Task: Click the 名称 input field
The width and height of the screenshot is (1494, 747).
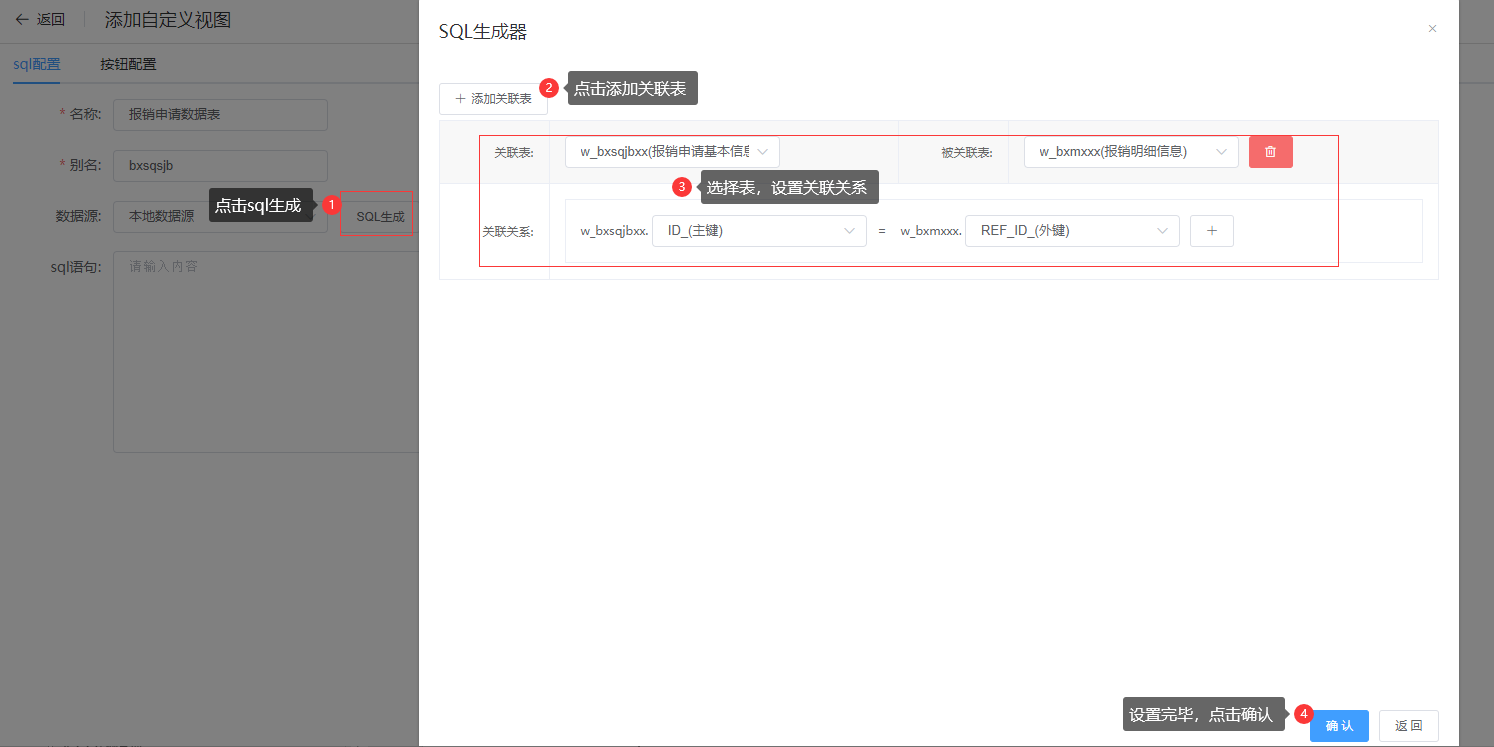Action: [x=220, y=114]
